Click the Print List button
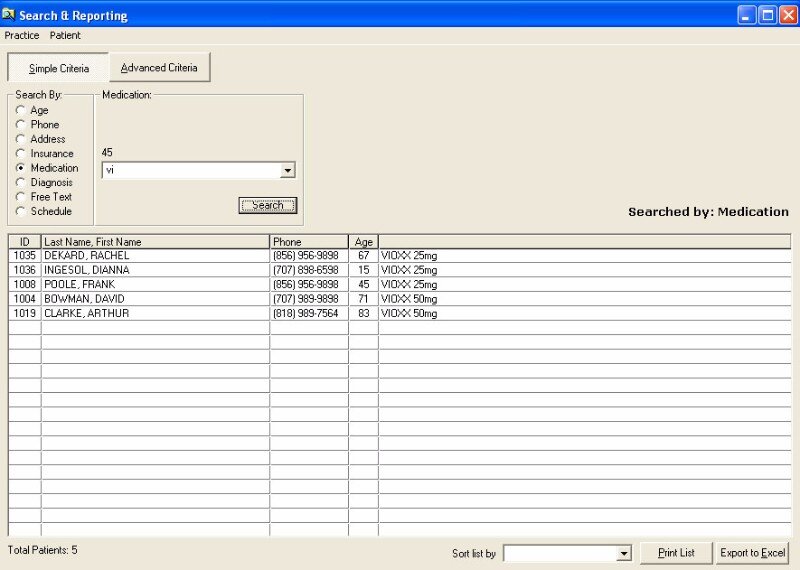This screenshot has width=800, height=570. (x=675, y=553)
